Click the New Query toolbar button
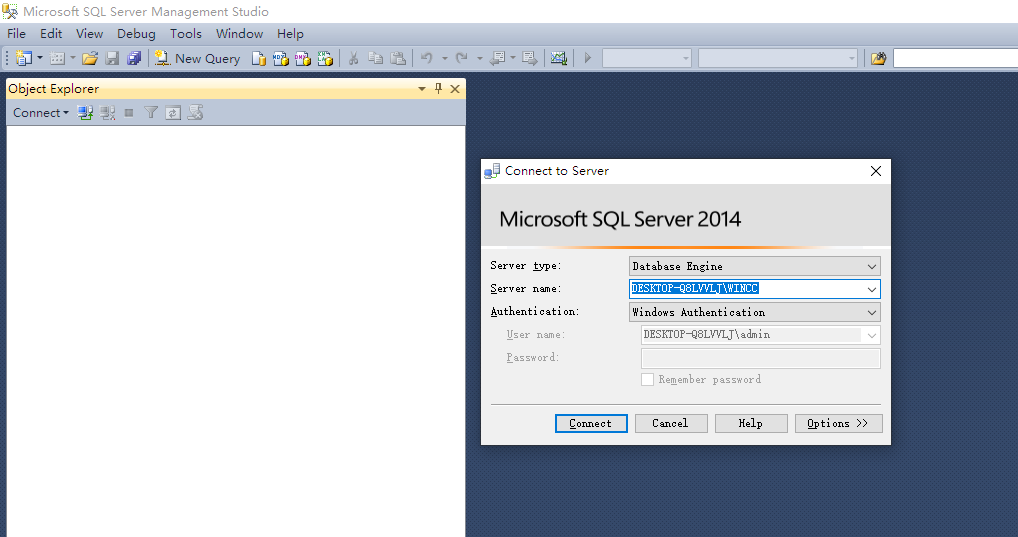Image resolution: width=1018 pixels, height=537 pixels. pos(197,58)
